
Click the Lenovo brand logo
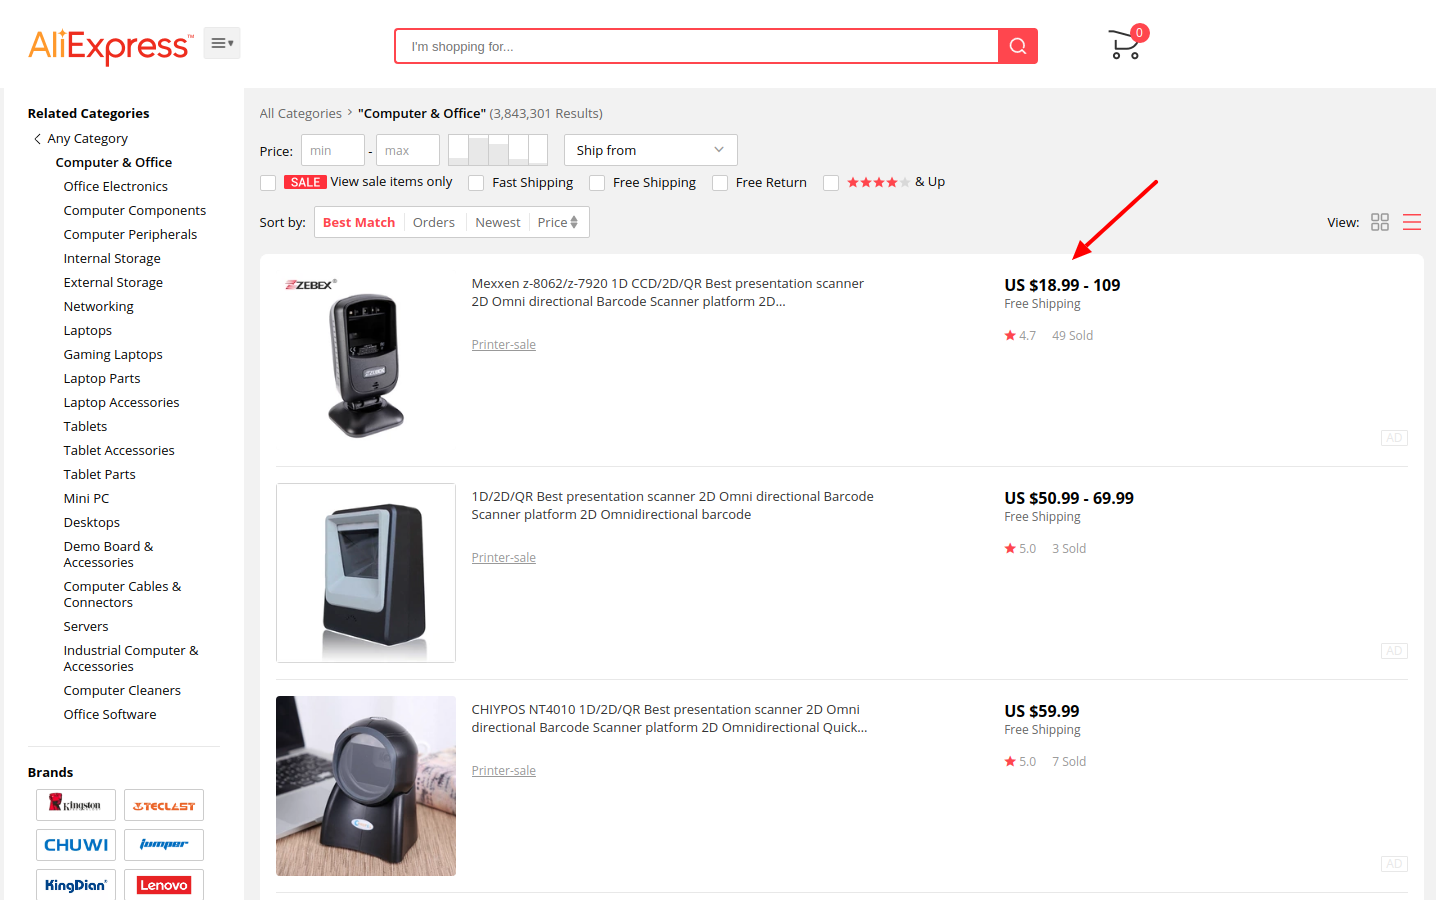tap(164, 885)
